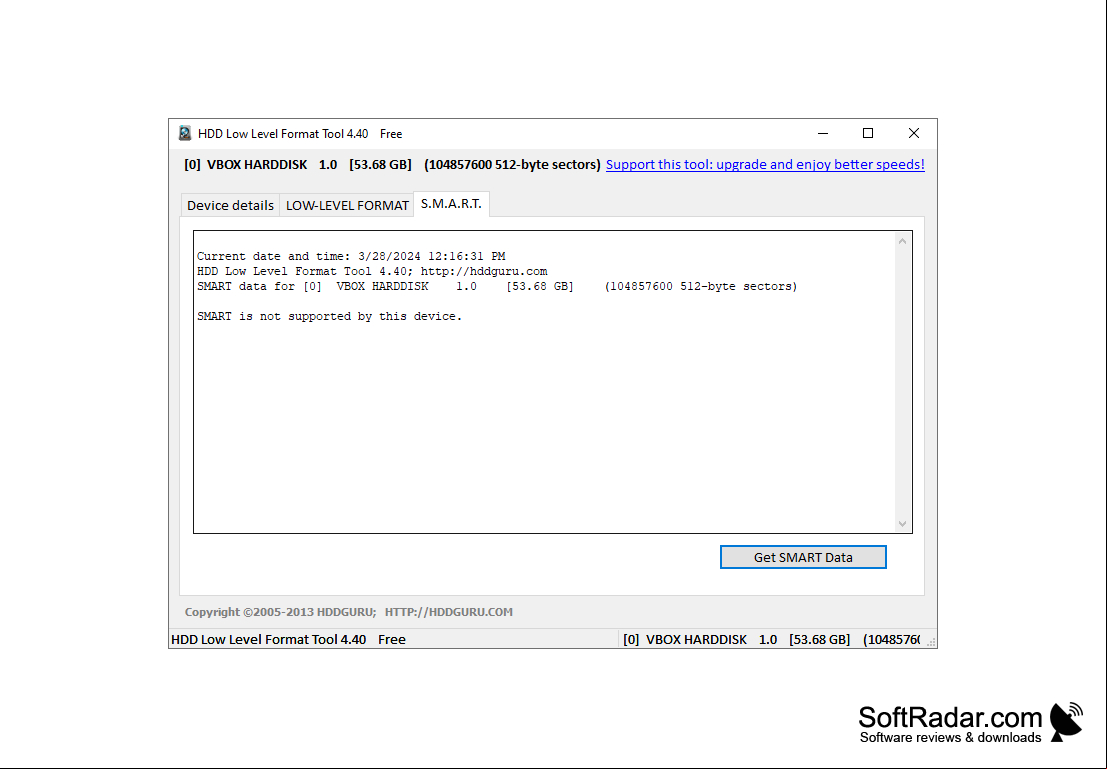Click status bar 'HDD Low Level Format Tool 4.40 Free'

(x=288, y=640)
